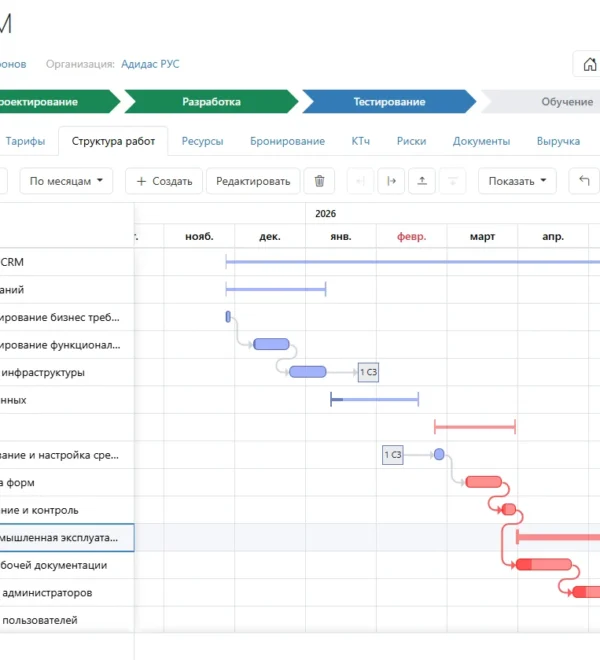Select the CRM project summary bar
The image size is (600, 660).
(413, 262)
